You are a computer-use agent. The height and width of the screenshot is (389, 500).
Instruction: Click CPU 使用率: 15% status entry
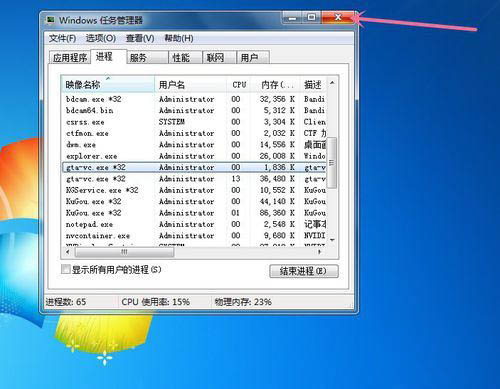coord(155,302)
